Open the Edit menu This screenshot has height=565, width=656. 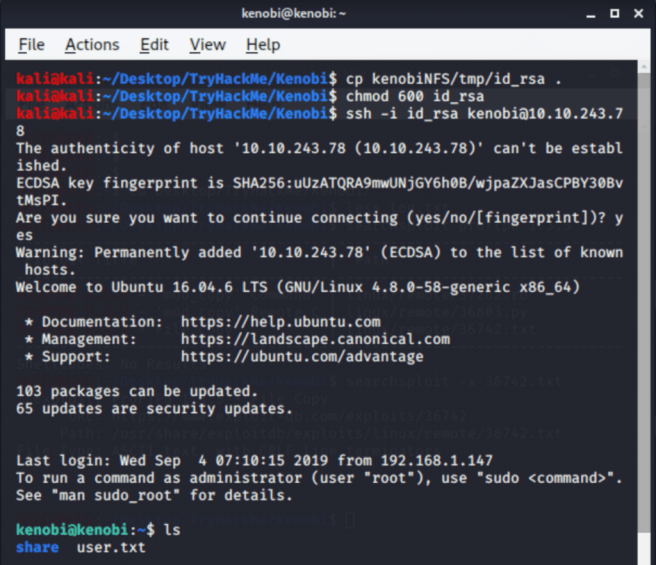point(154,45)
